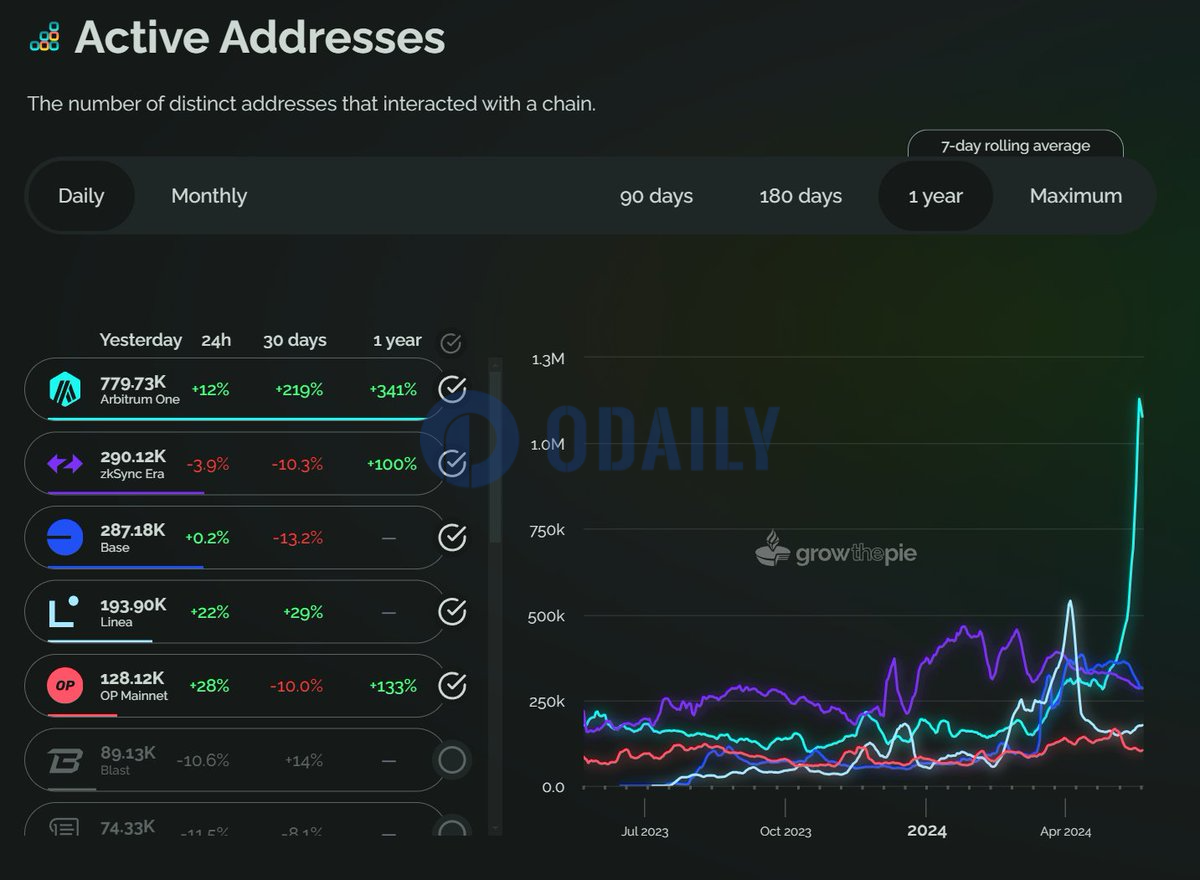This screenshot has width=1200, height=880.
Task: Click the Oct 2023 axis marker
Action: pos(785,831)
